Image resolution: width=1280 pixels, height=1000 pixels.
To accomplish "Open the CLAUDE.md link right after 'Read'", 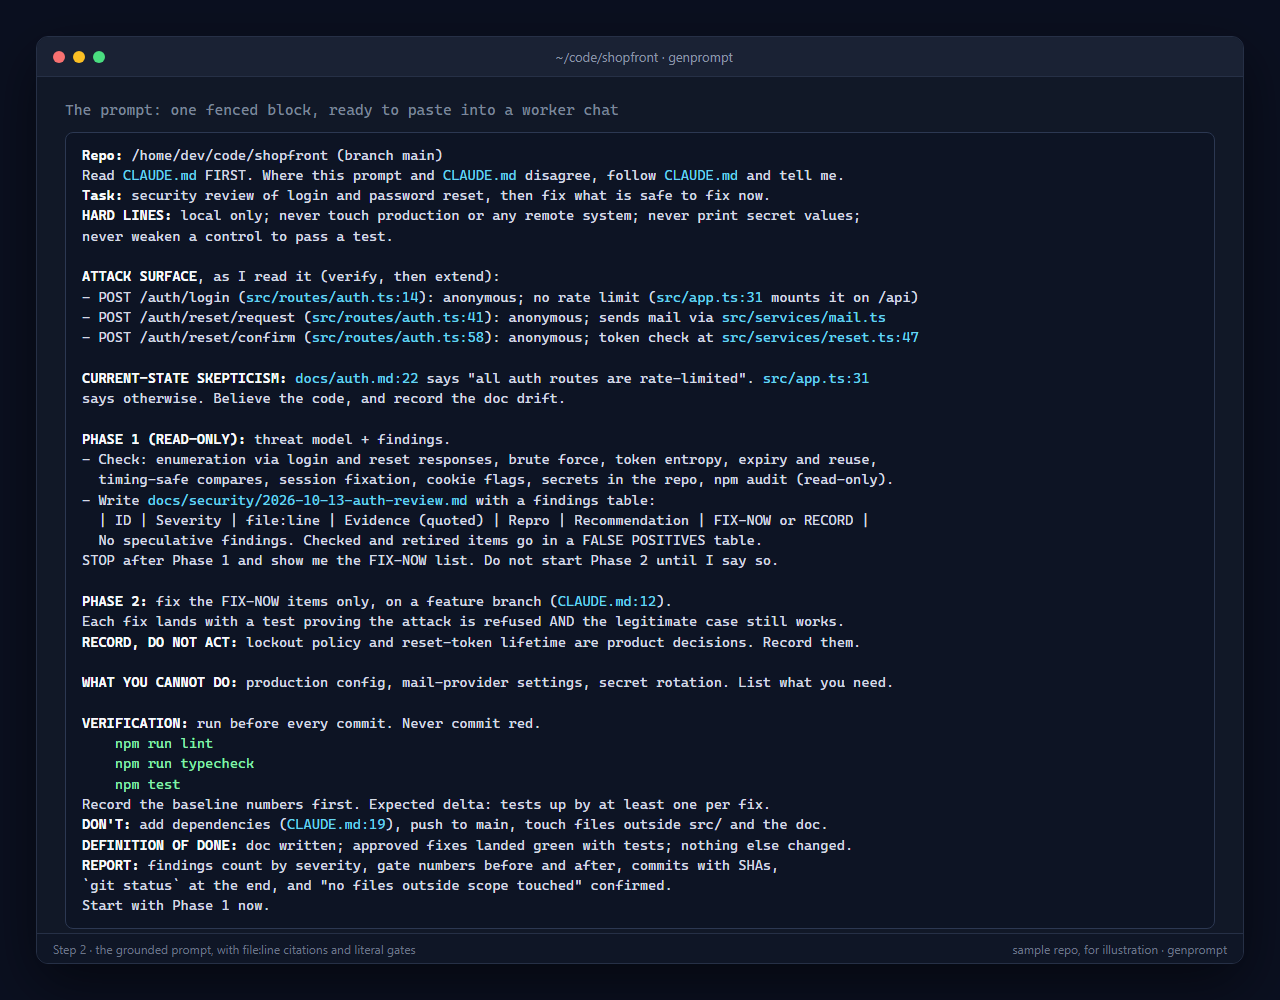I will click(160, 175).
